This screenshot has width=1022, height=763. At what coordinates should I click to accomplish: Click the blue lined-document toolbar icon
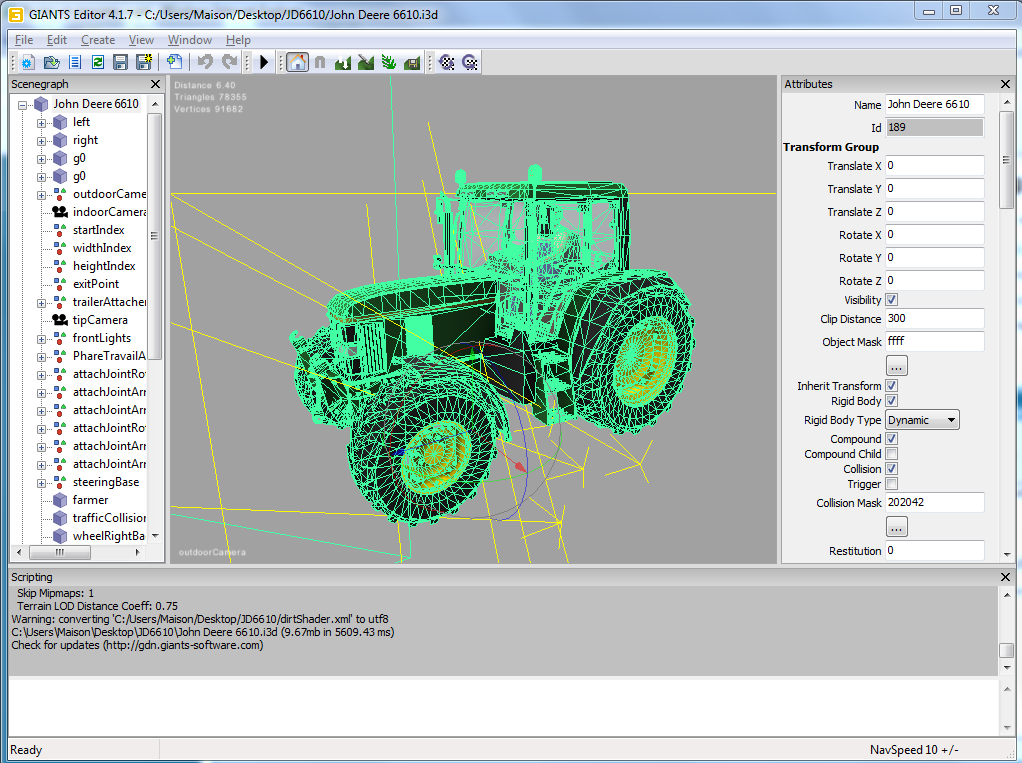point(75,63)
